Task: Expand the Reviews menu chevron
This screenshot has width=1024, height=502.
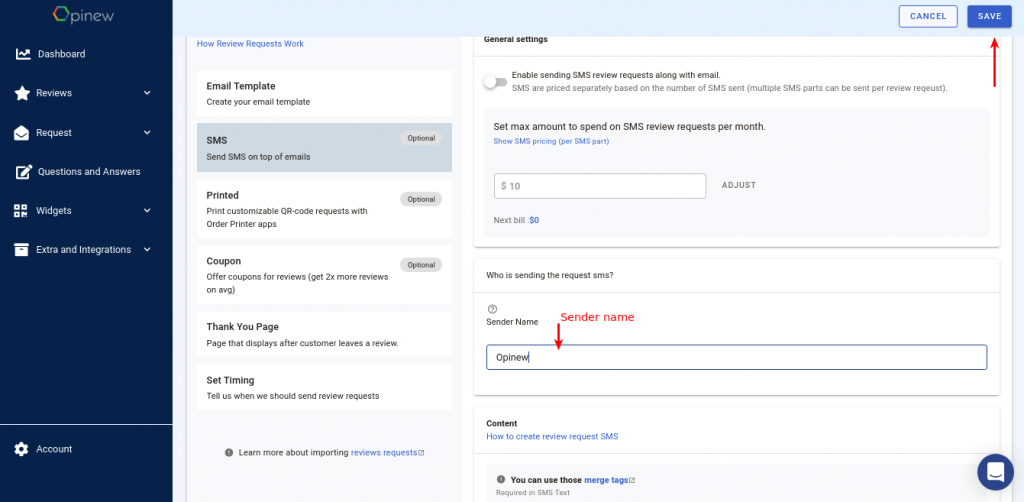Action: click(147, 93)
